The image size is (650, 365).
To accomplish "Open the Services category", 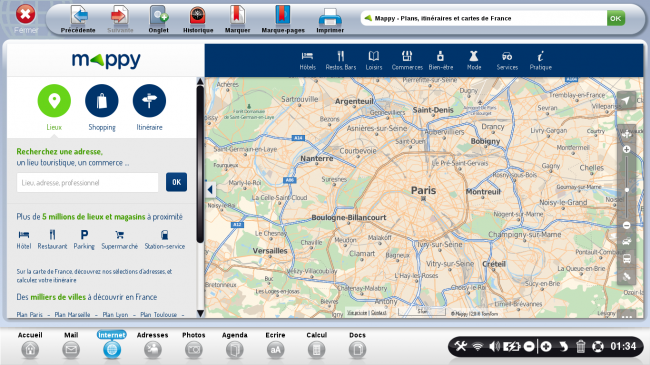I will coord(507,61).
